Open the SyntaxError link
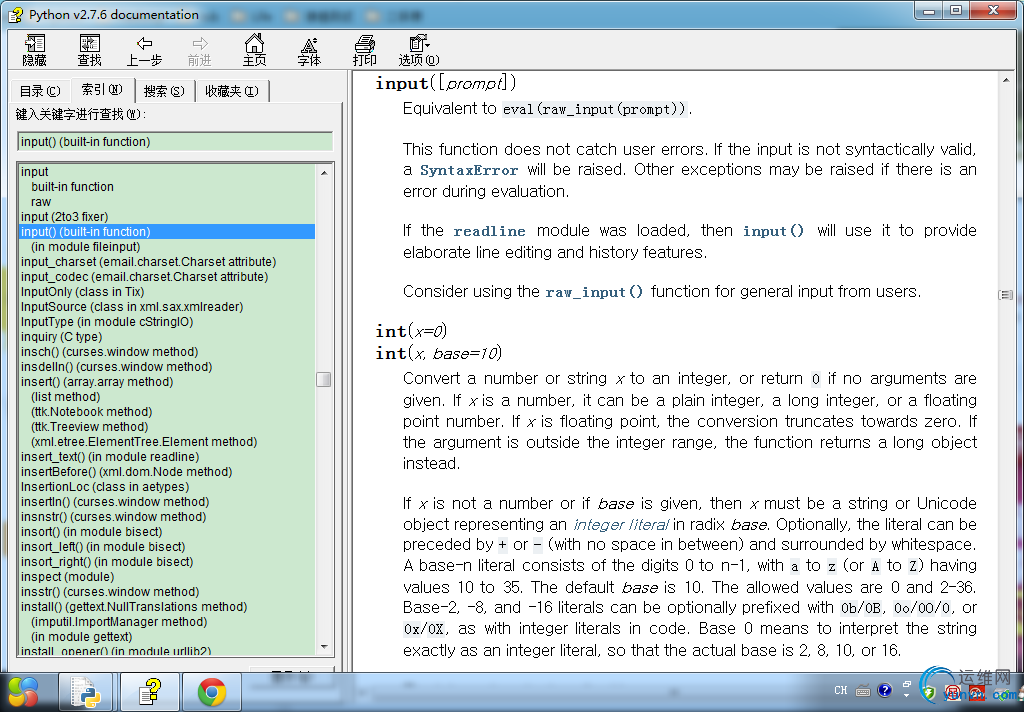The image size is (1024, 712). click(x=469, y=170)
